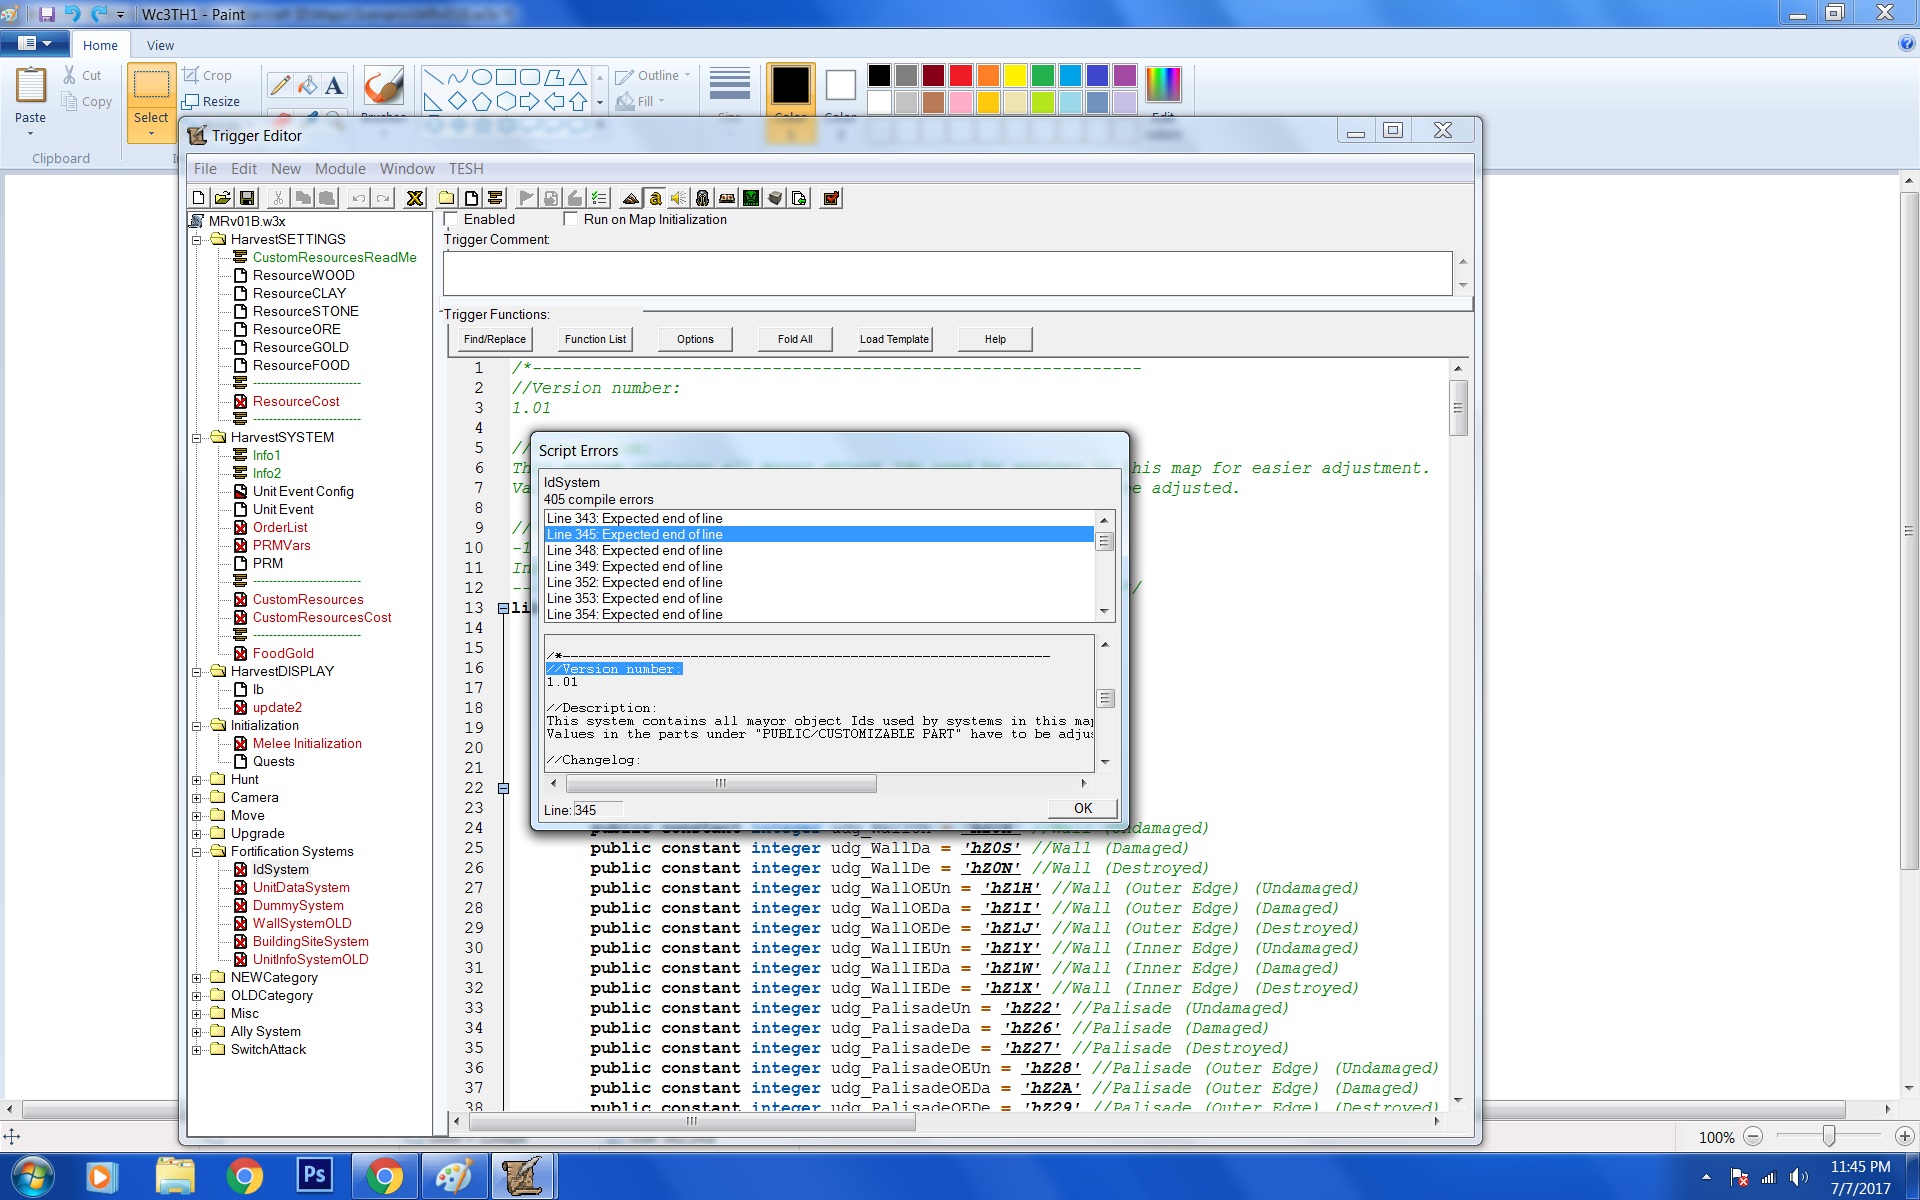Pick the red color swatch in Paint
The width and height of the screenshot is (1920, 1200).
(x=961, y=75)
